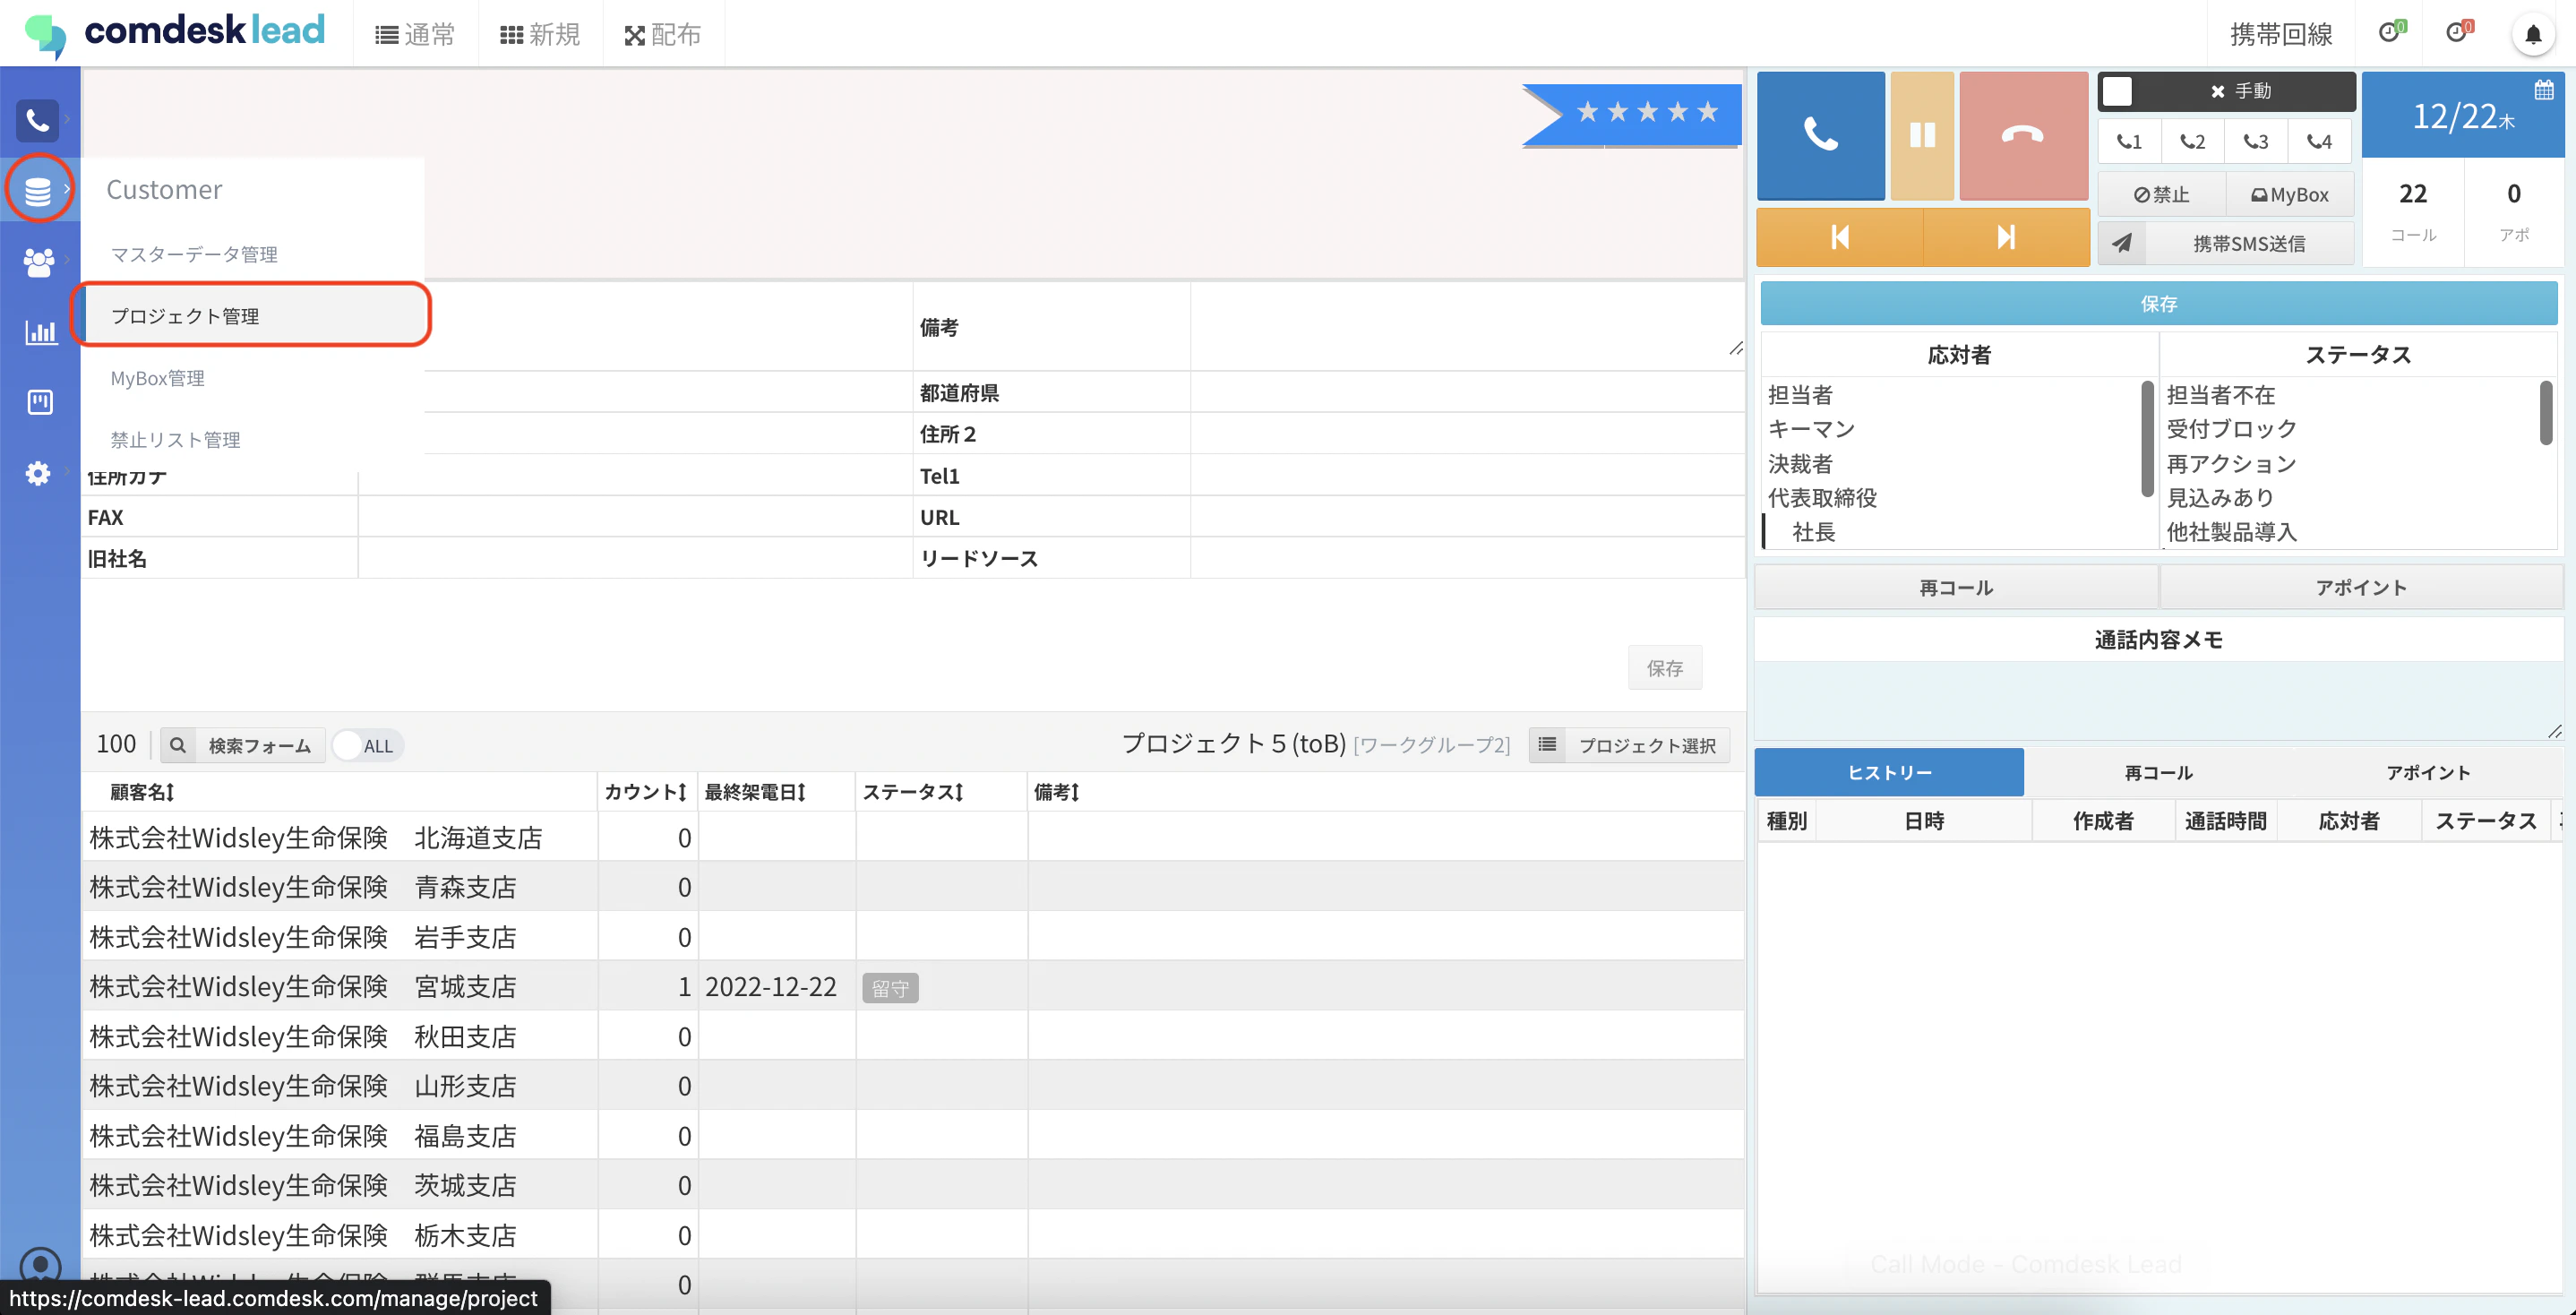The width and height of the screenshot is (2576, 1315).
Task: Open the notification bell
Action: tap(2533, 35)
